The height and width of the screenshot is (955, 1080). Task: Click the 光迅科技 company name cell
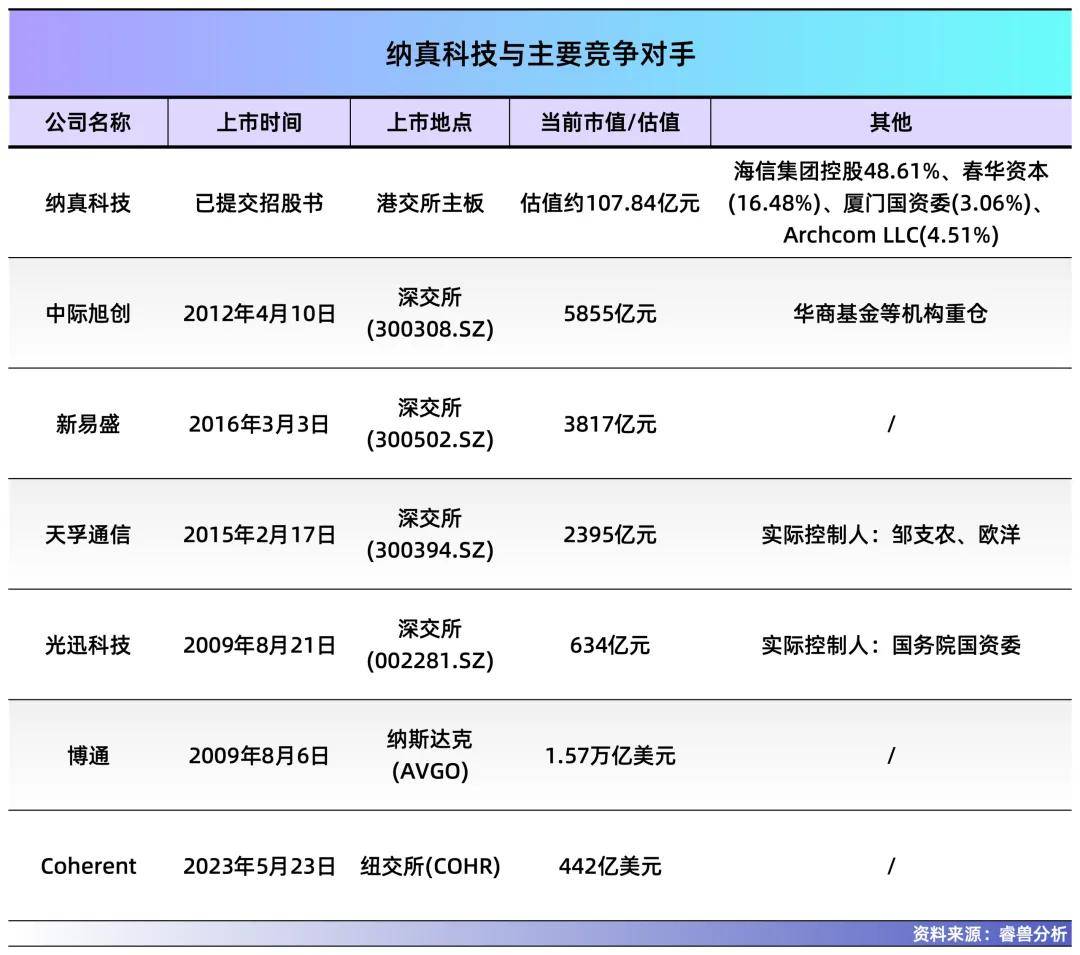pos(88,645)
